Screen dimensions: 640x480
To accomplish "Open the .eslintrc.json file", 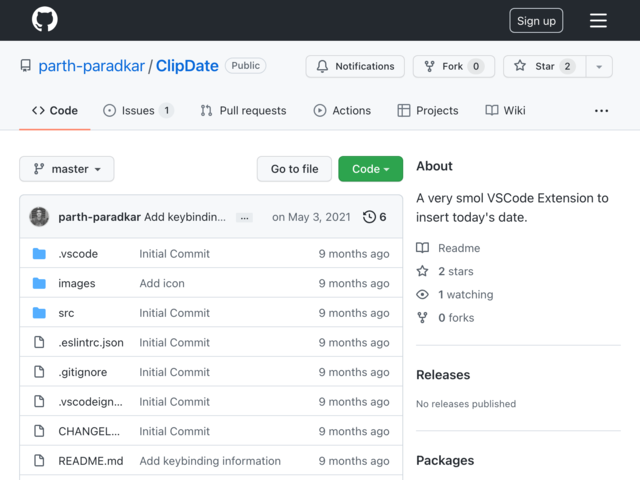I will tap(91, 342).
